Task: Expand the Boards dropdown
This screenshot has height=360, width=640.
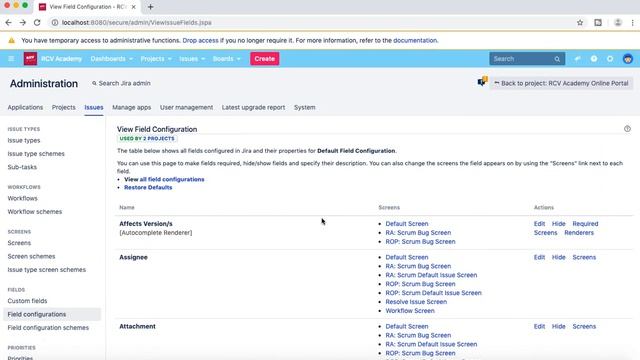Action: 227,59
